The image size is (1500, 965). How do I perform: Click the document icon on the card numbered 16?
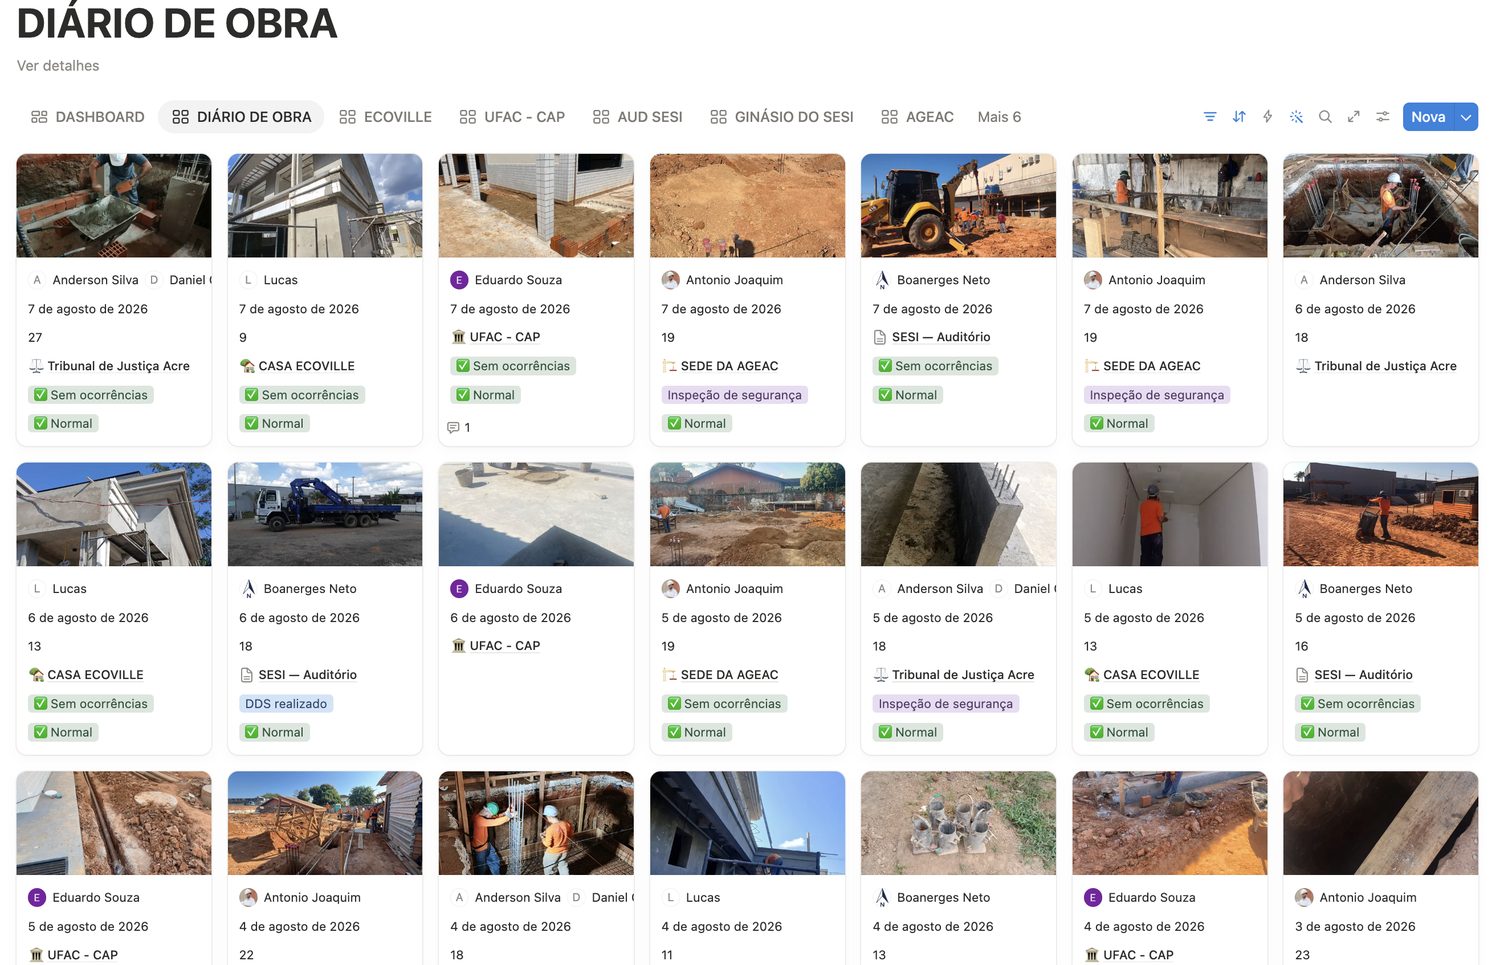1302,675
